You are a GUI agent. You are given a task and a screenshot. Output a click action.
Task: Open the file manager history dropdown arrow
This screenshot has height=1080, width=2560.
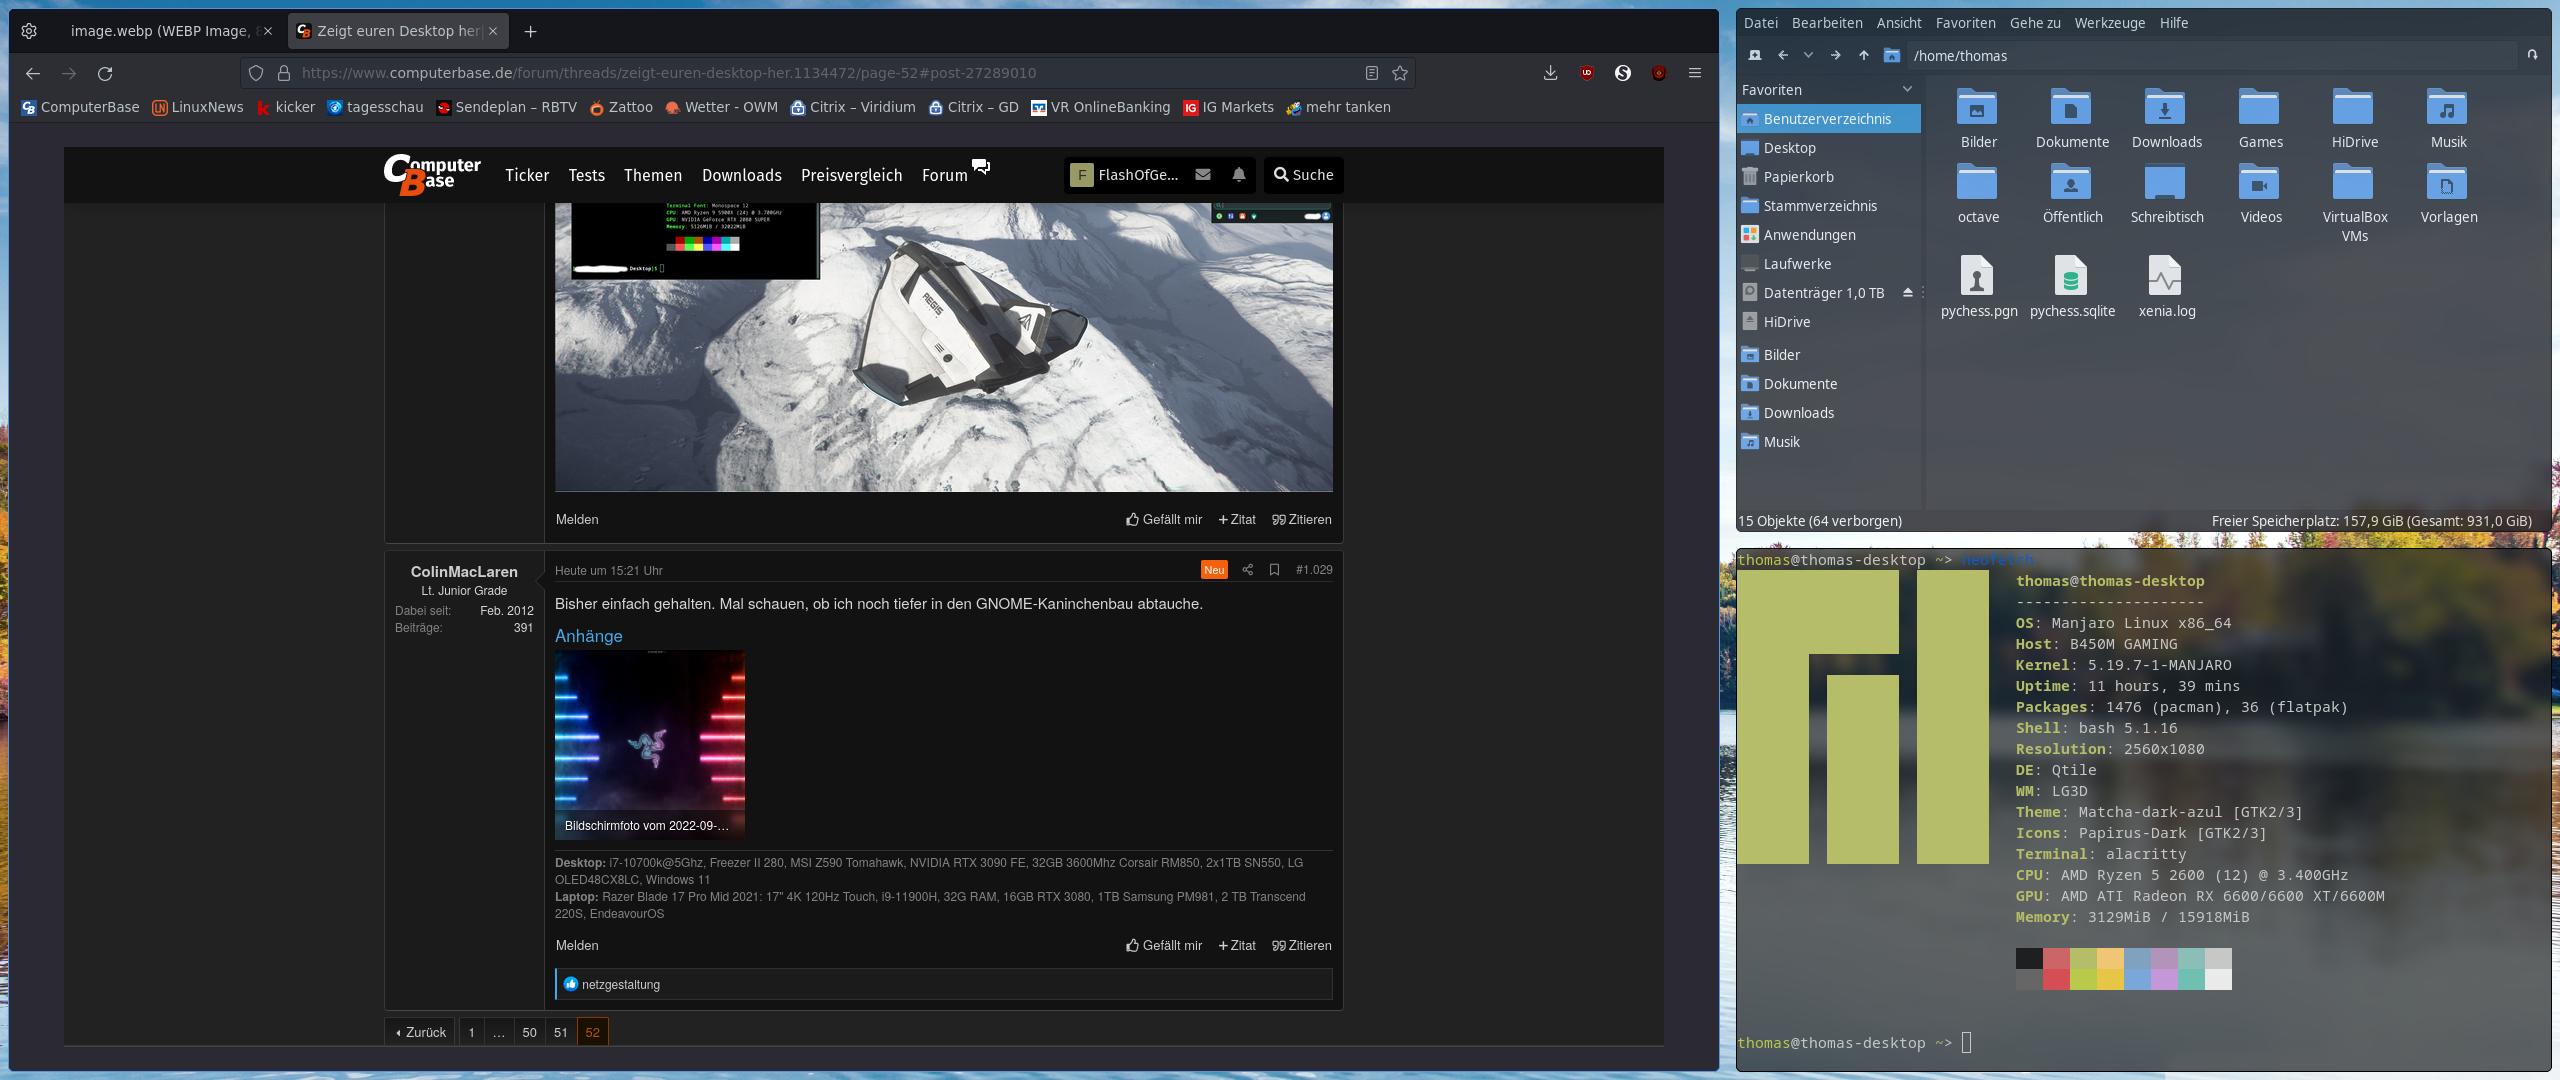[1808, 56]
